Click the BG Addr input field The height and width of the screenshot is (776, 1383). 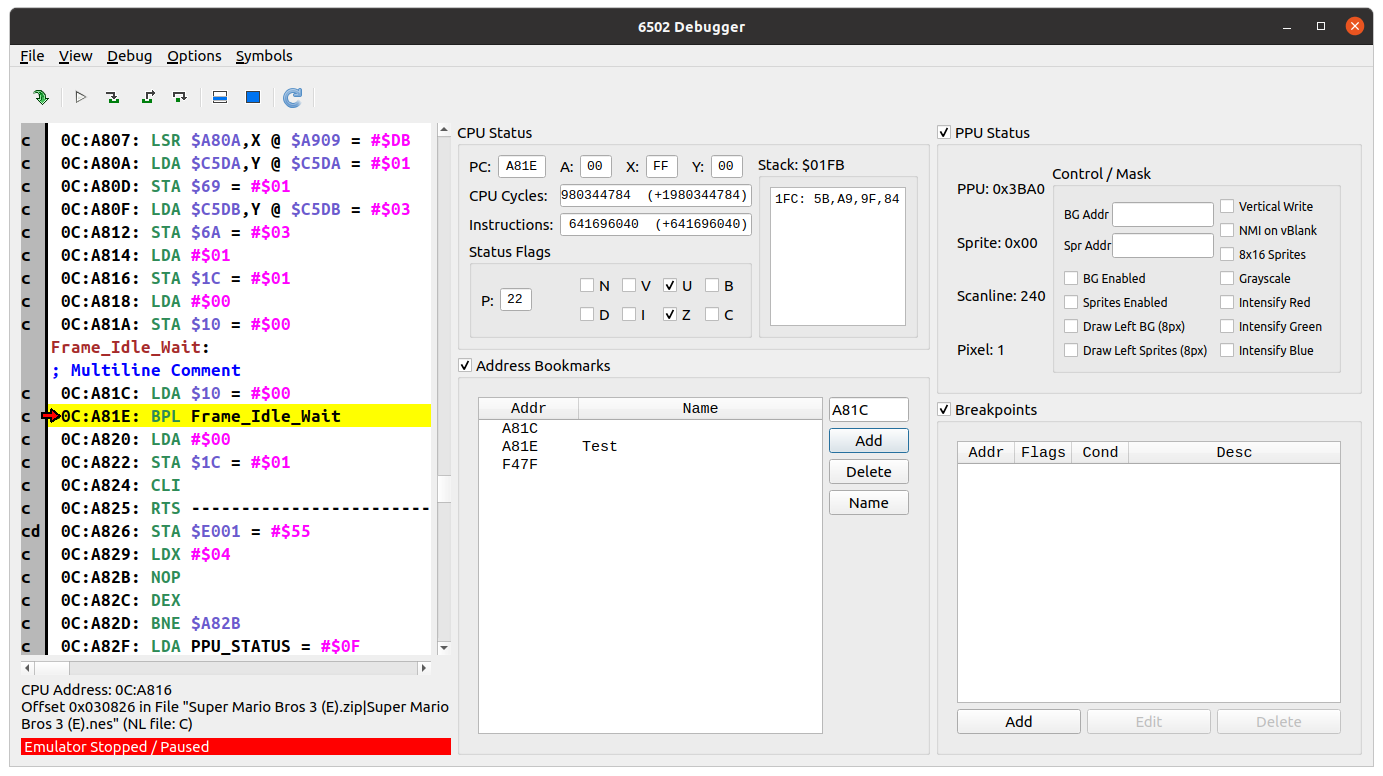click(x=1163, y=214)
